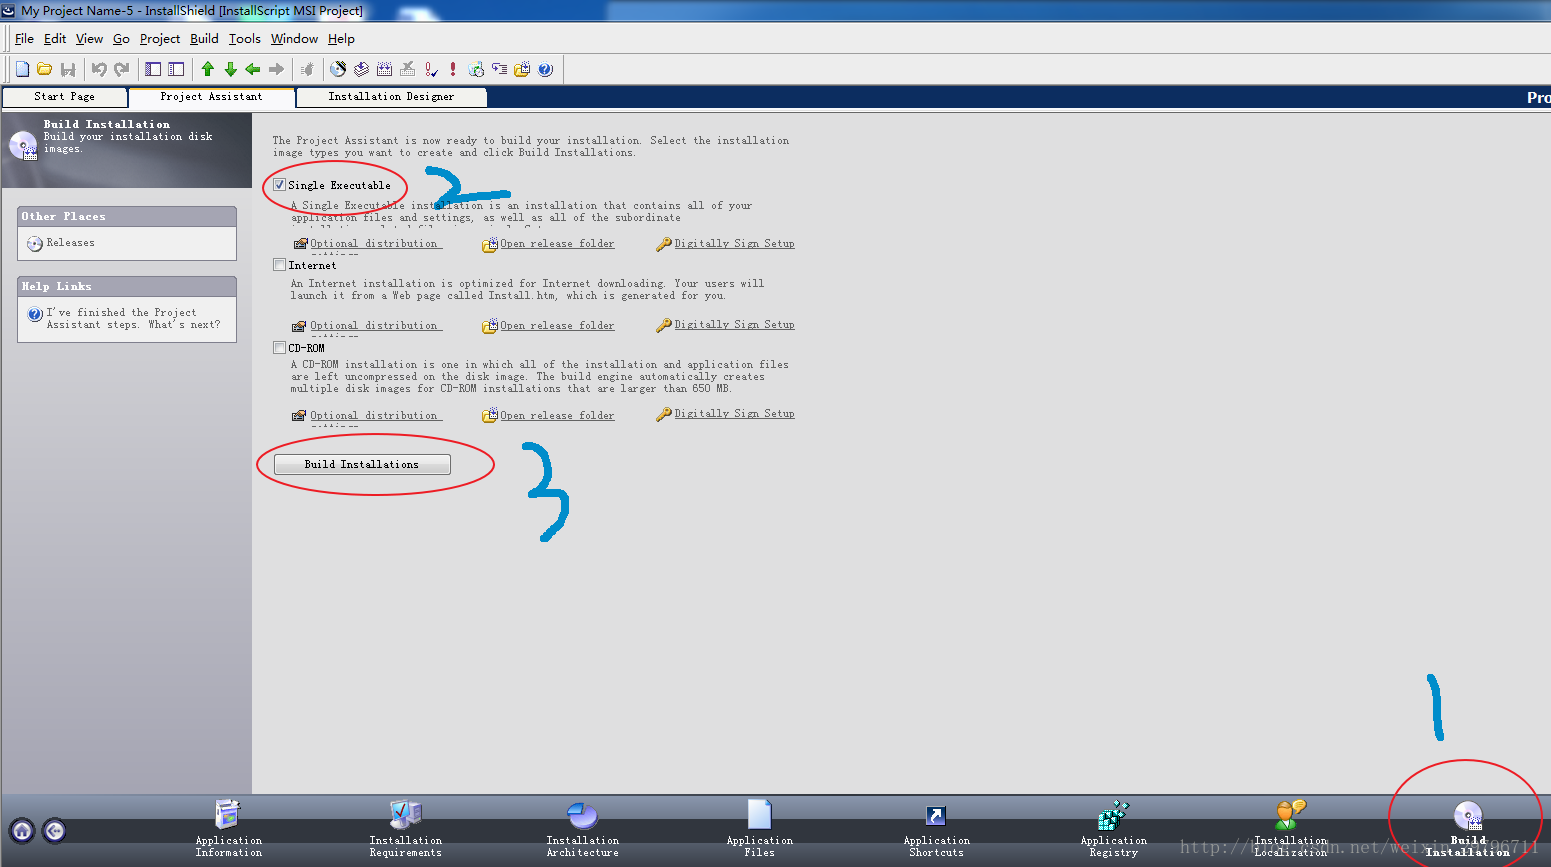Switch to the Start Page tab

65,97
